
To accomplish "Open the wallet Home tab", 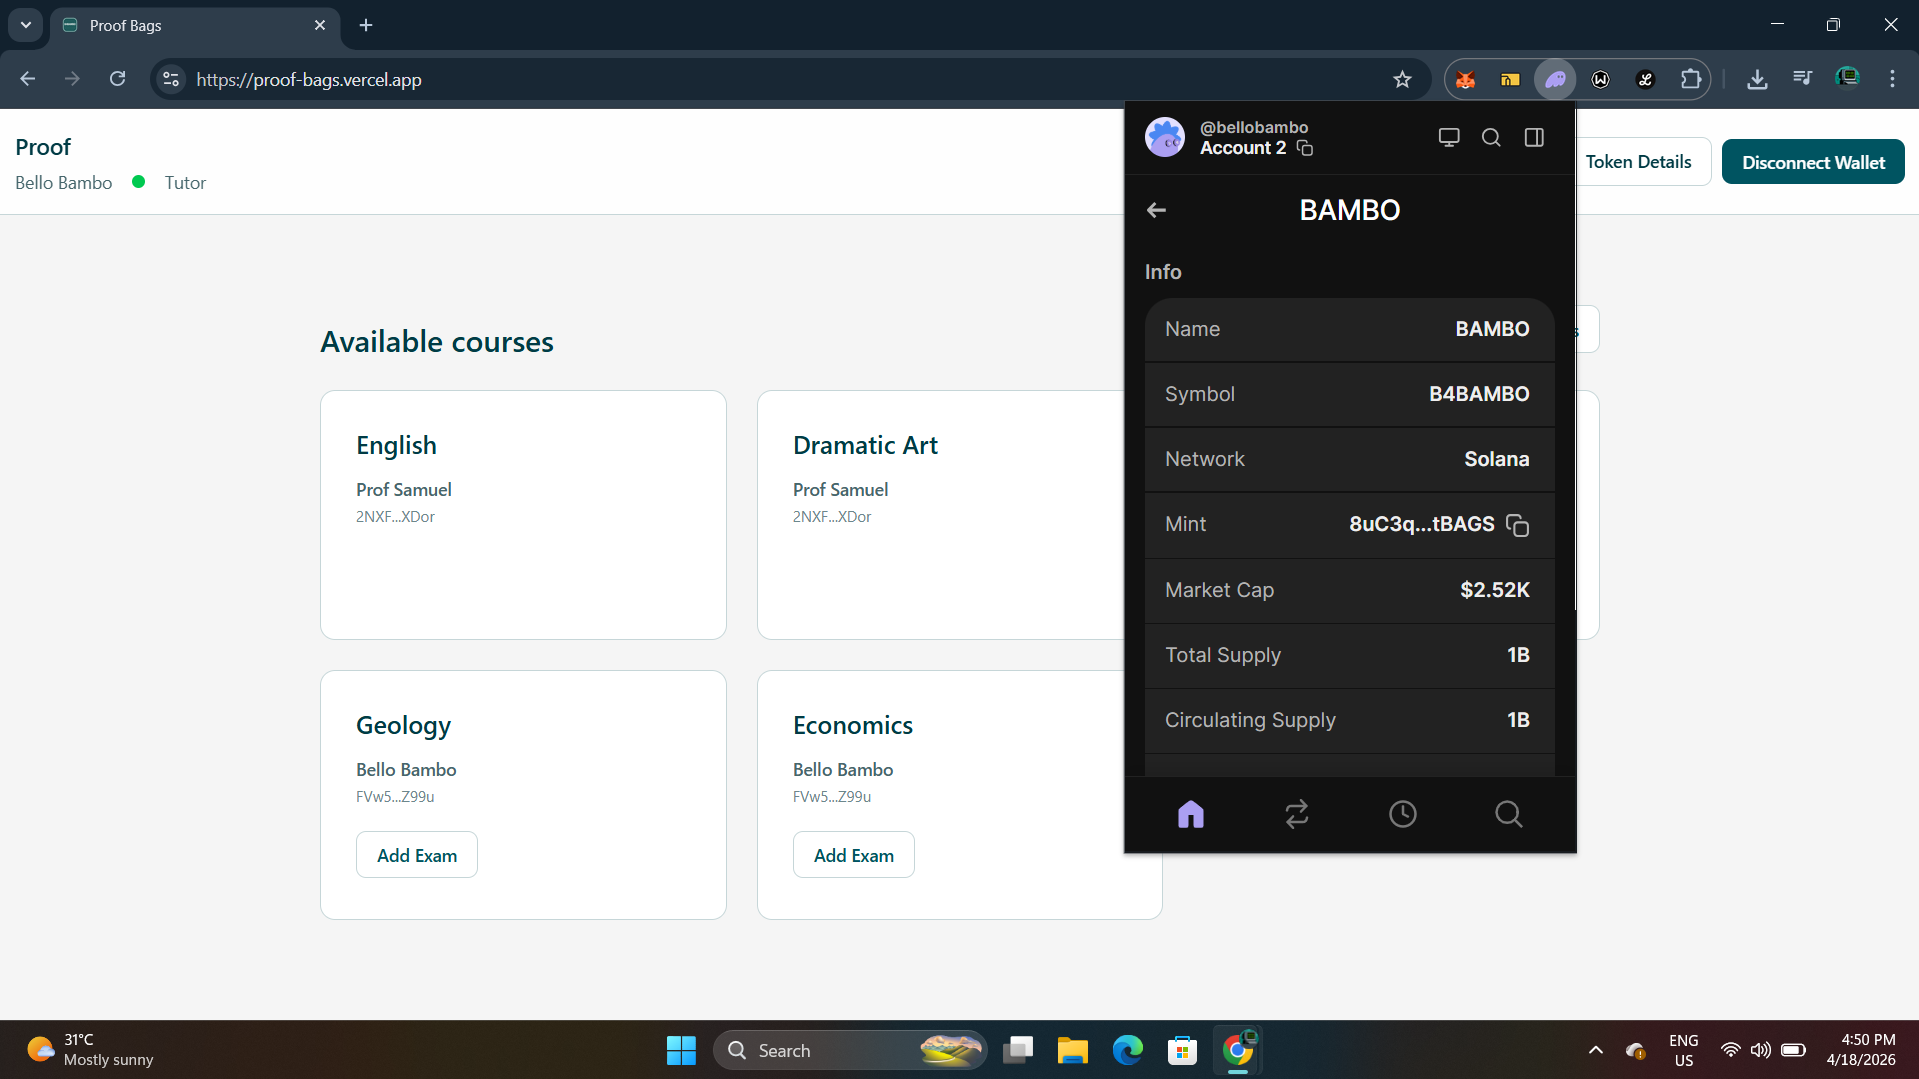I will click(1191, 814).
